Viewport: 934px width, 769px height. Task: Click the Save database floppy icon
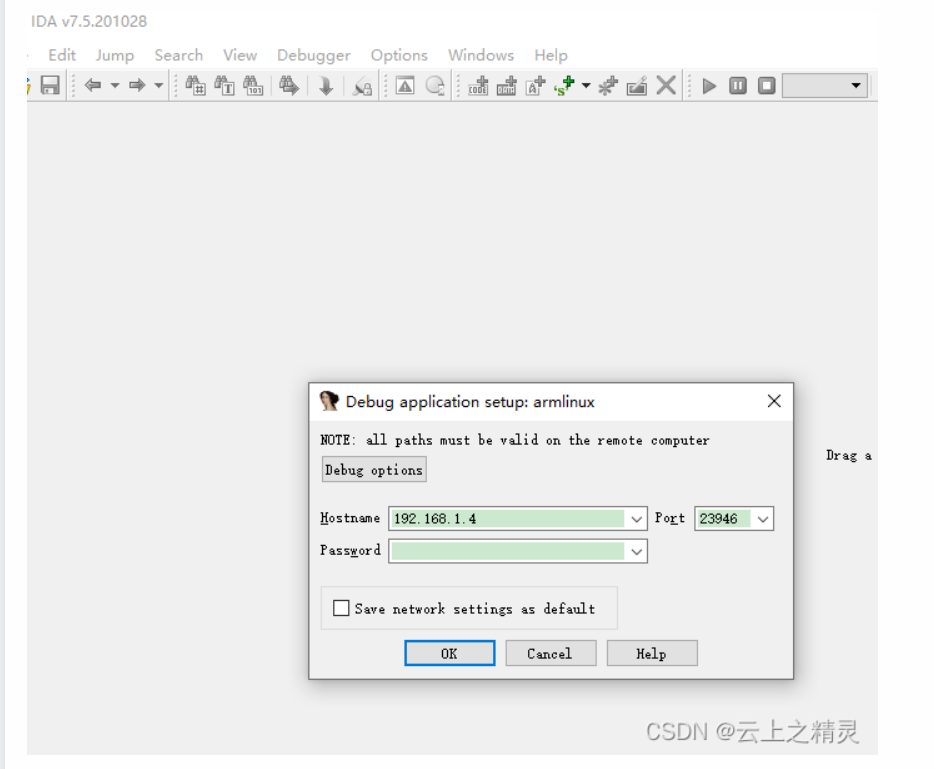[50, 86]
